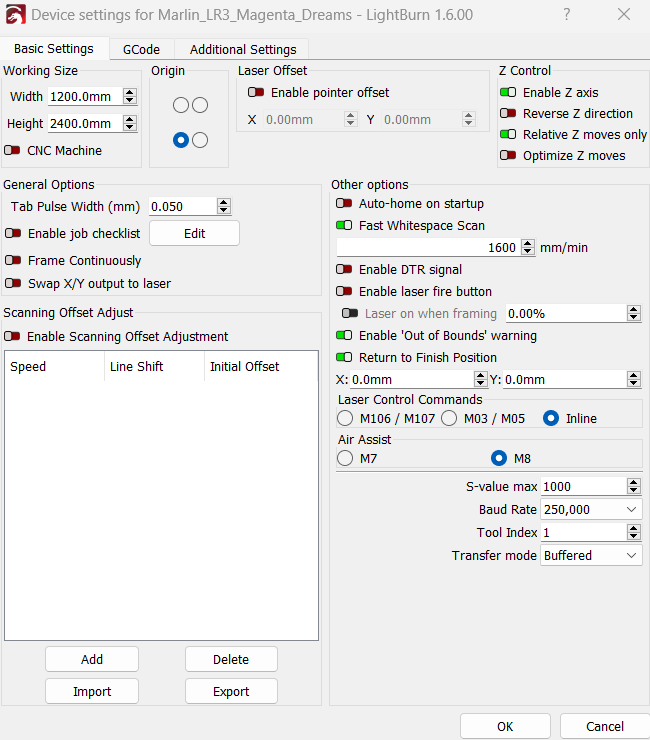Image resolution: width=650 pixels, height=740 pixels.
Task: Click the Initial Offset column header
Action: coord(261,366)
